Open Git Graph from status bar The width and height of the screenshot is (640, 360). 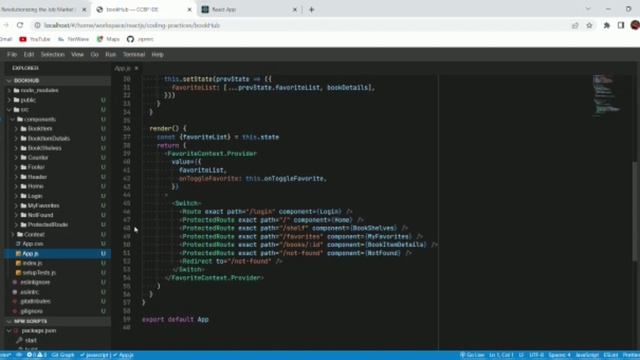(x=63, y=355)
